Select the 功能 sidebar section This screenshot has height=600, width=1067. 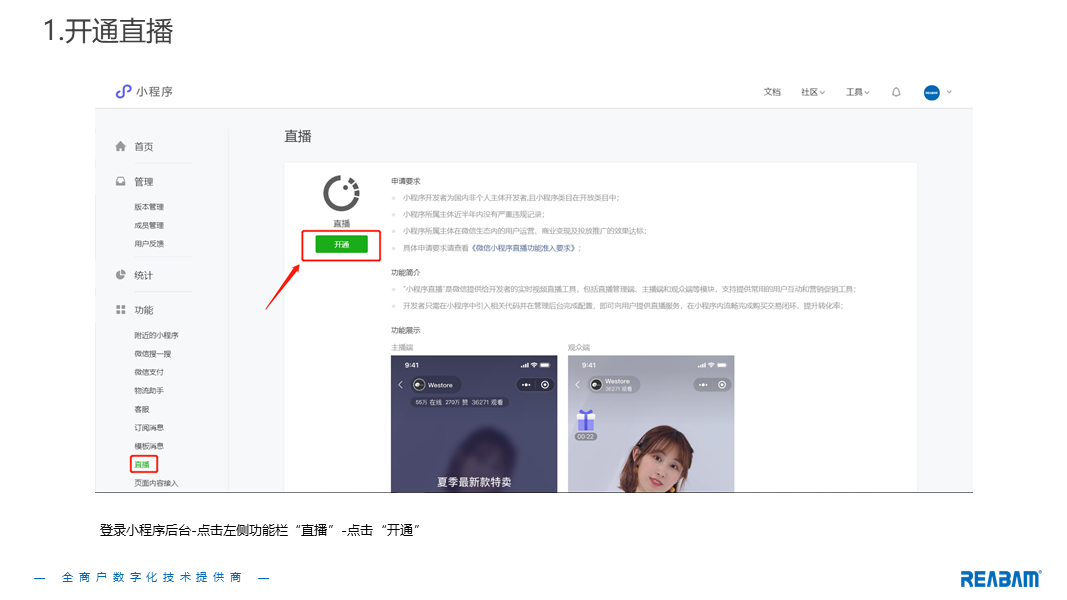coord(144,310)
